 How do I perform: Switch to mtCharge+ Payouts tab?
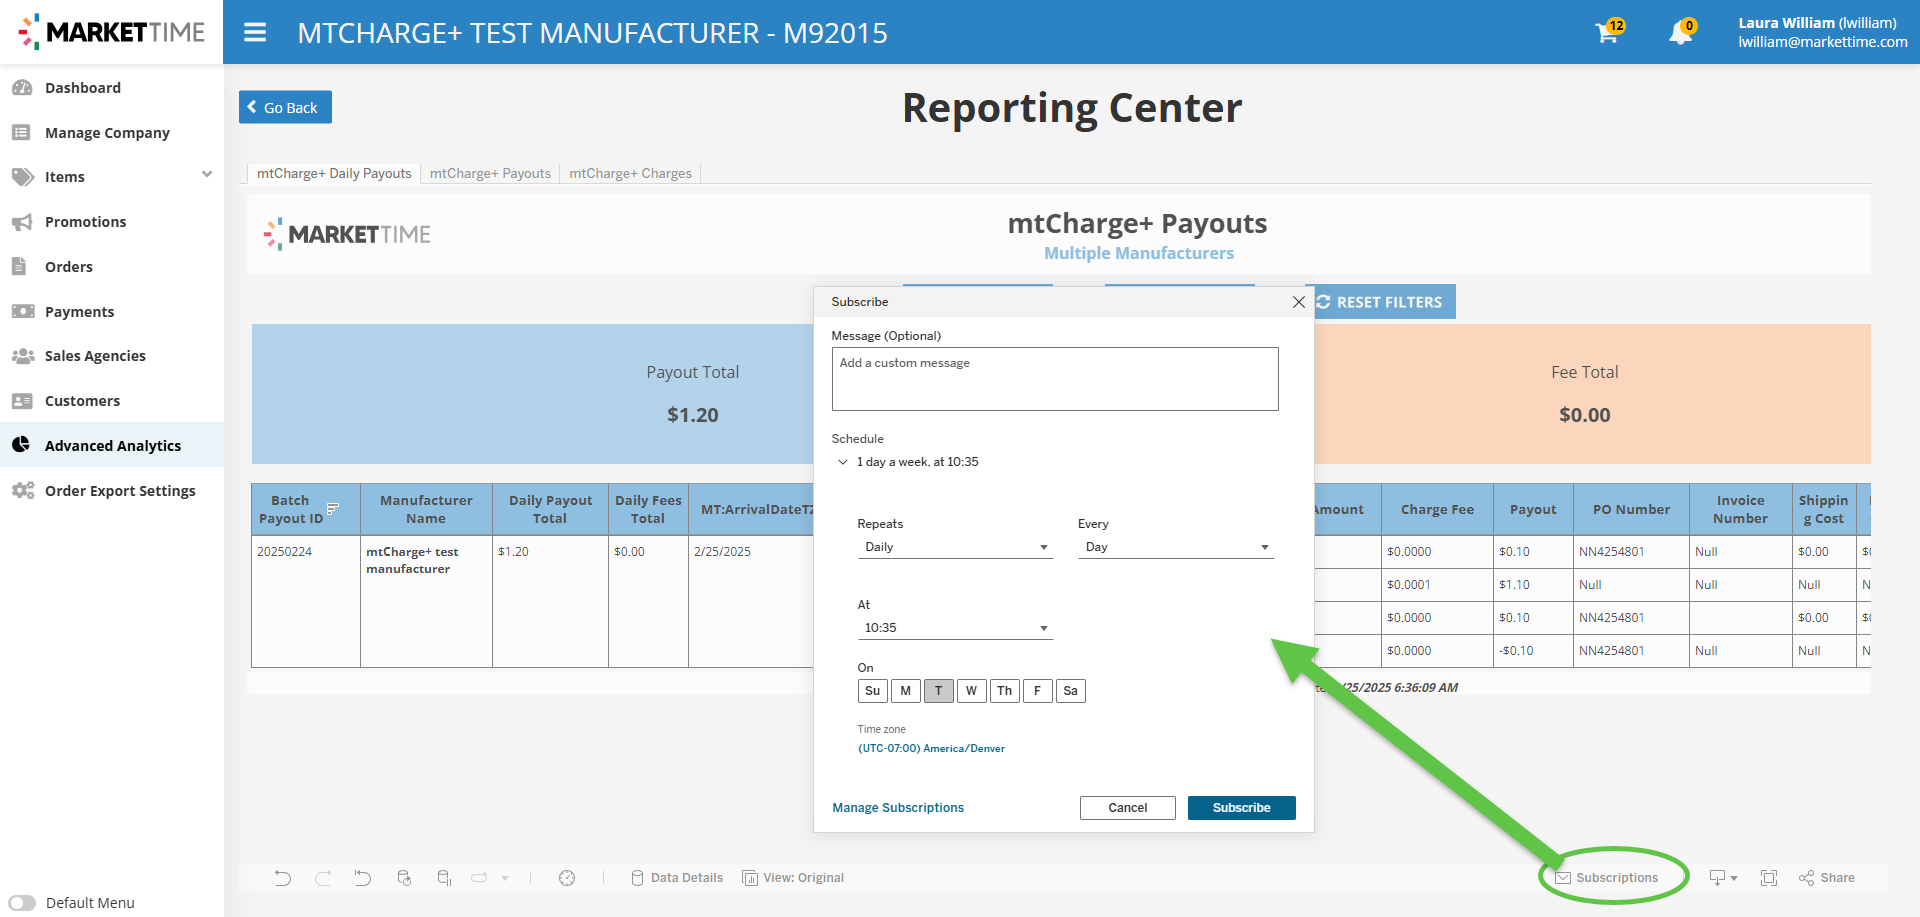pyautogui.click(x=490, y=173)
